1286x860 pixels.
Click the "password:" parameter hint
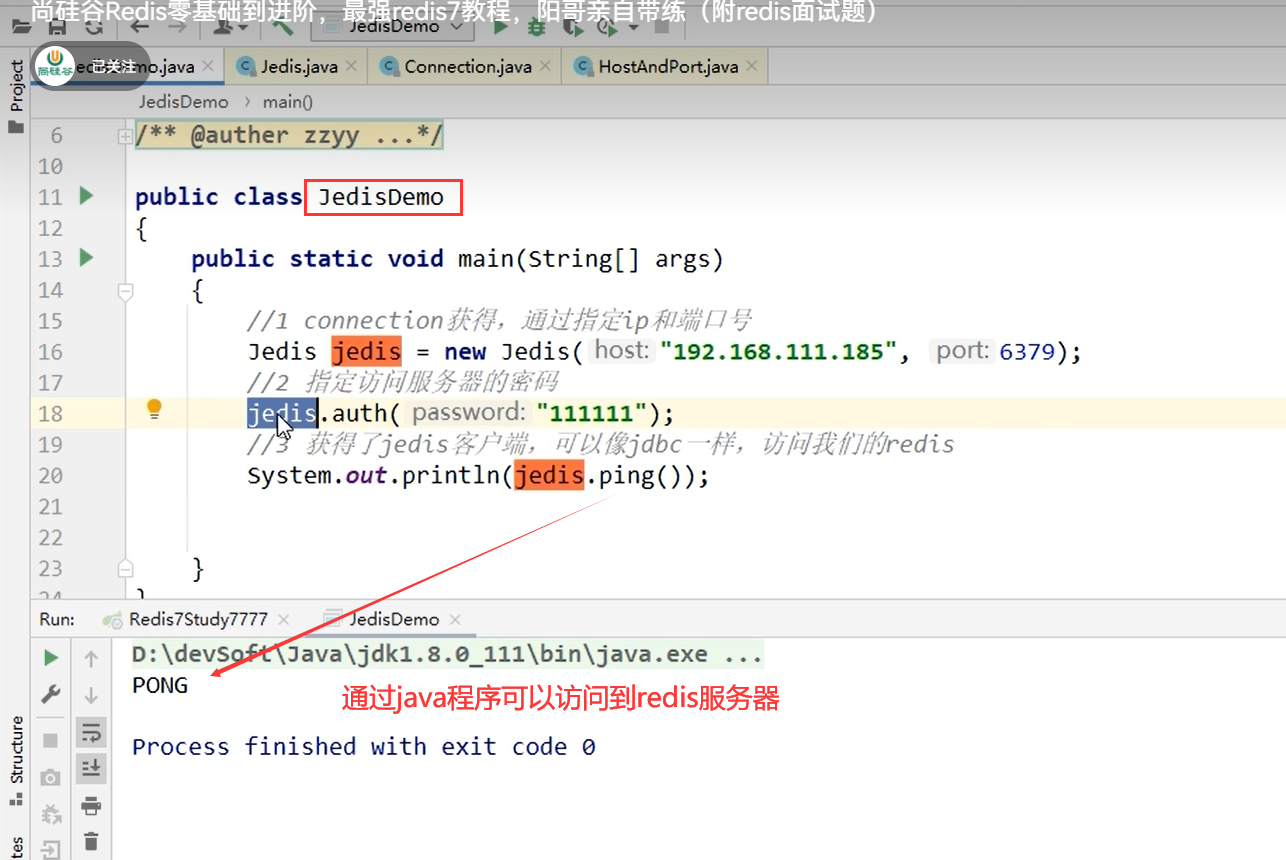468,412
